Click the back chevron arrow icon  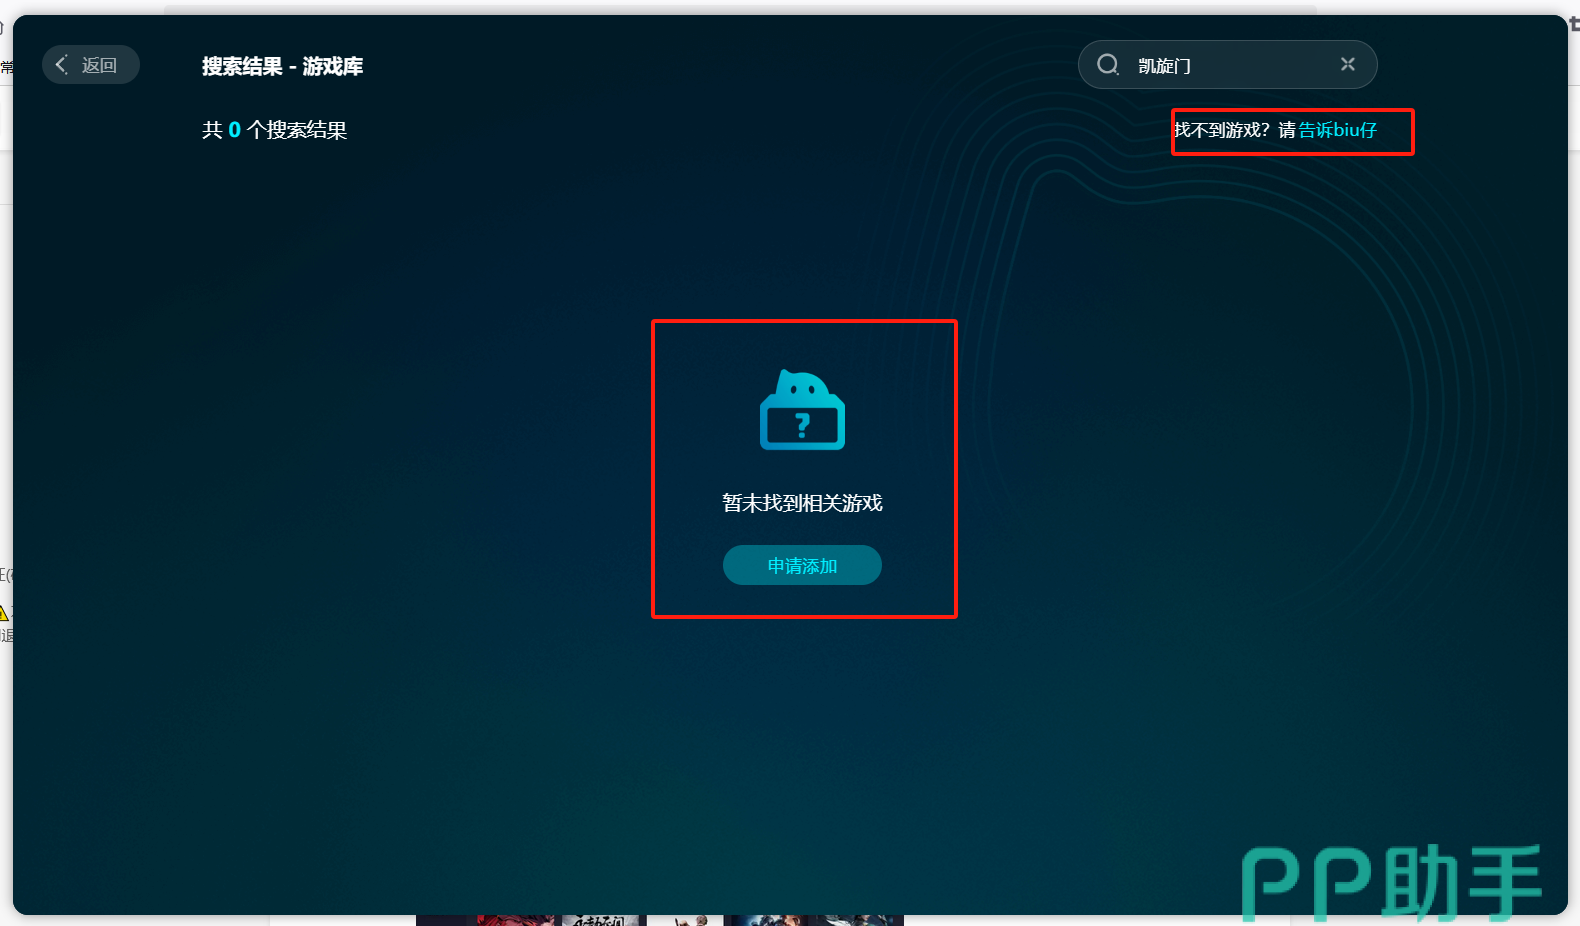click(x=62, y=65)
